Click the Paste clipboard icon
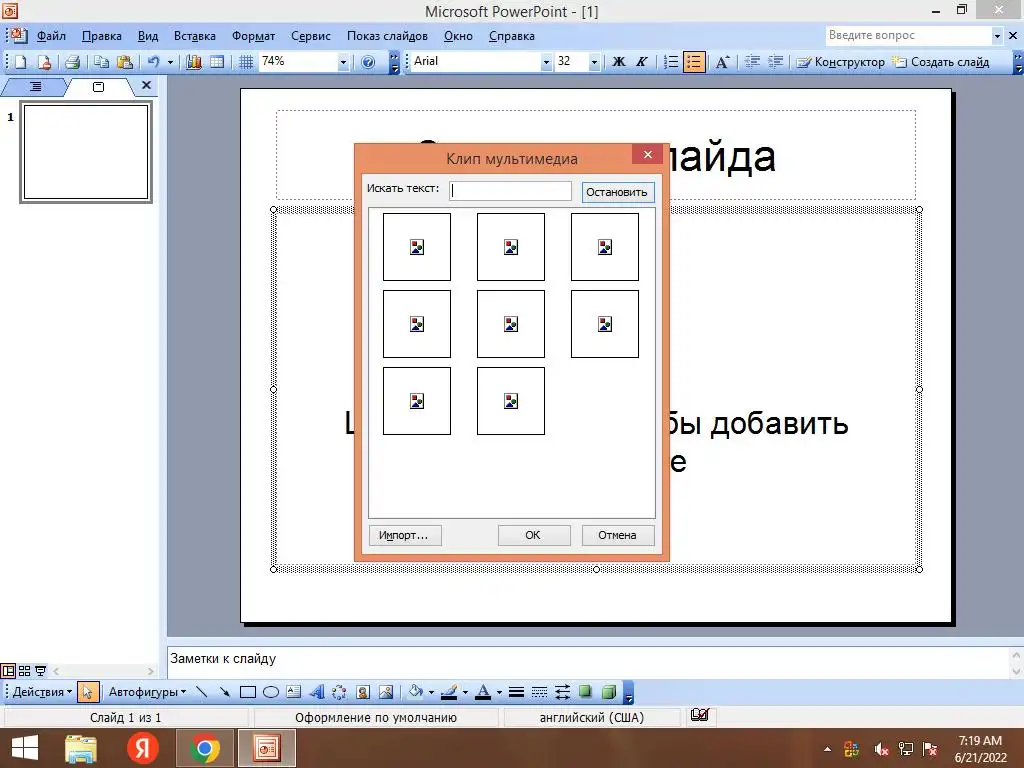Screen dimensions: 1024x768 click(125, 62)
